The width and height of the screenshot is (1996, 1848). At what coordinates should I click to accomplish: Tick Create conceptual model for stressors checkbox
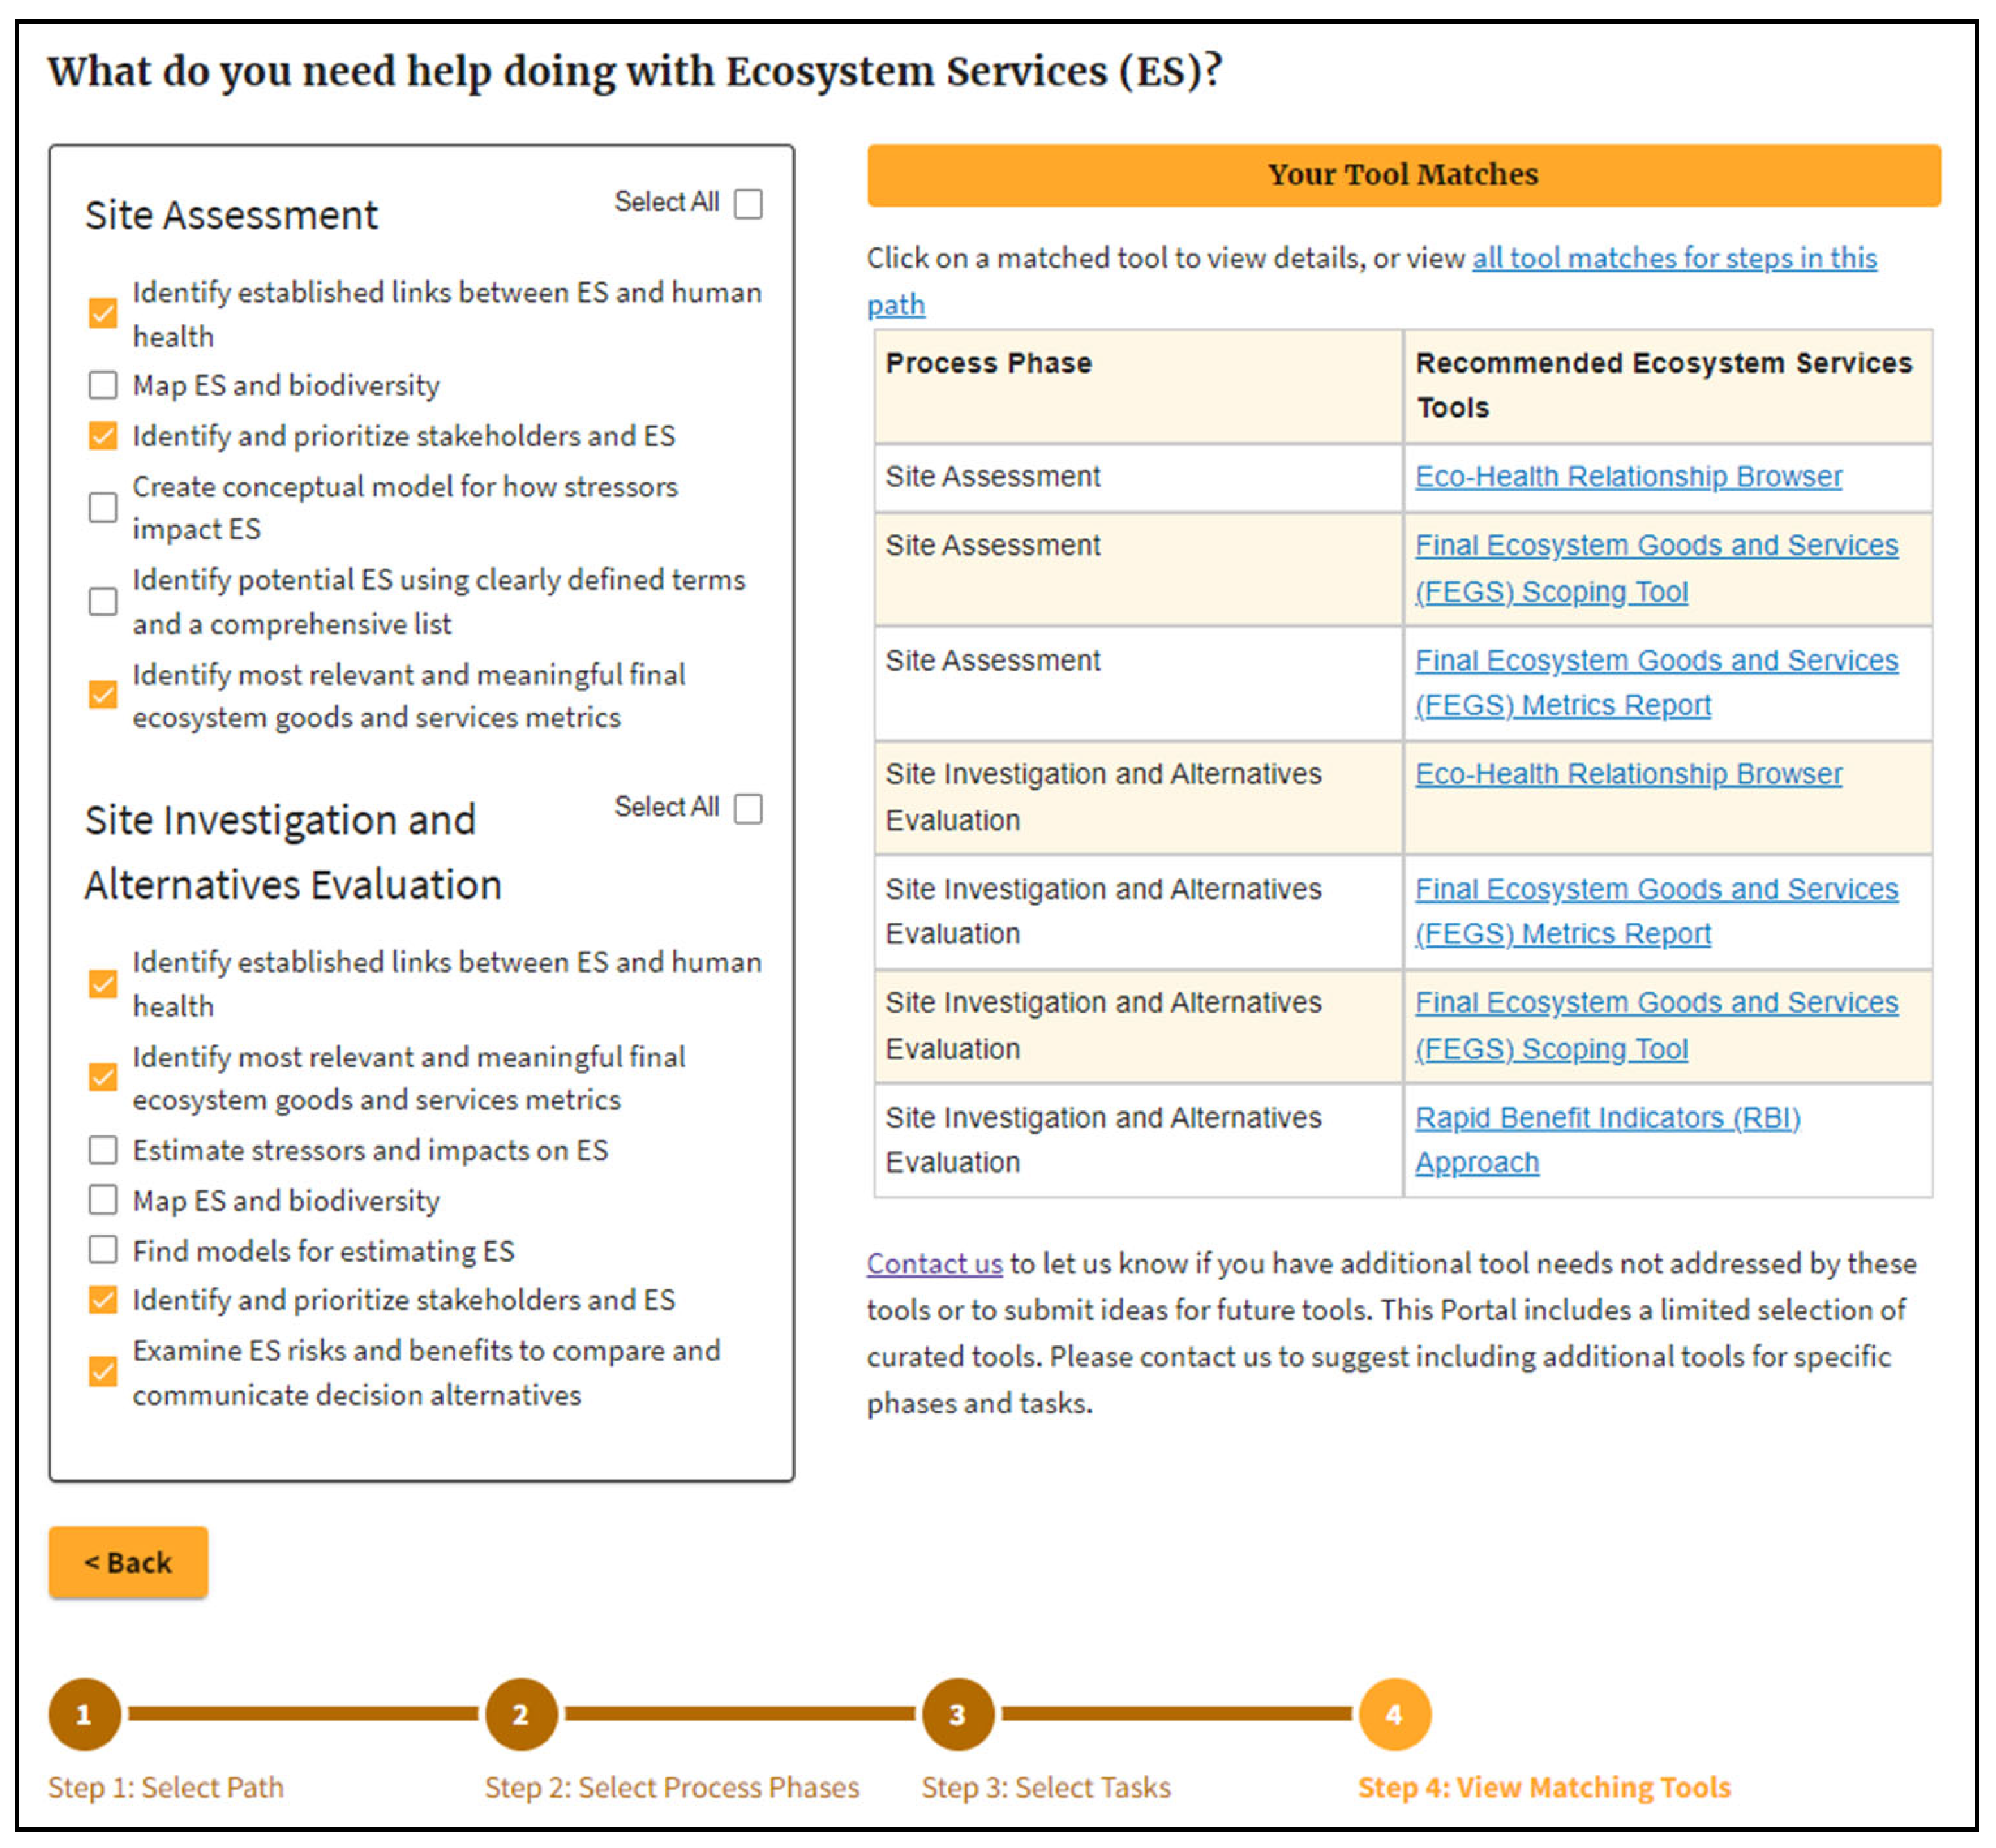tap(103, 508)
